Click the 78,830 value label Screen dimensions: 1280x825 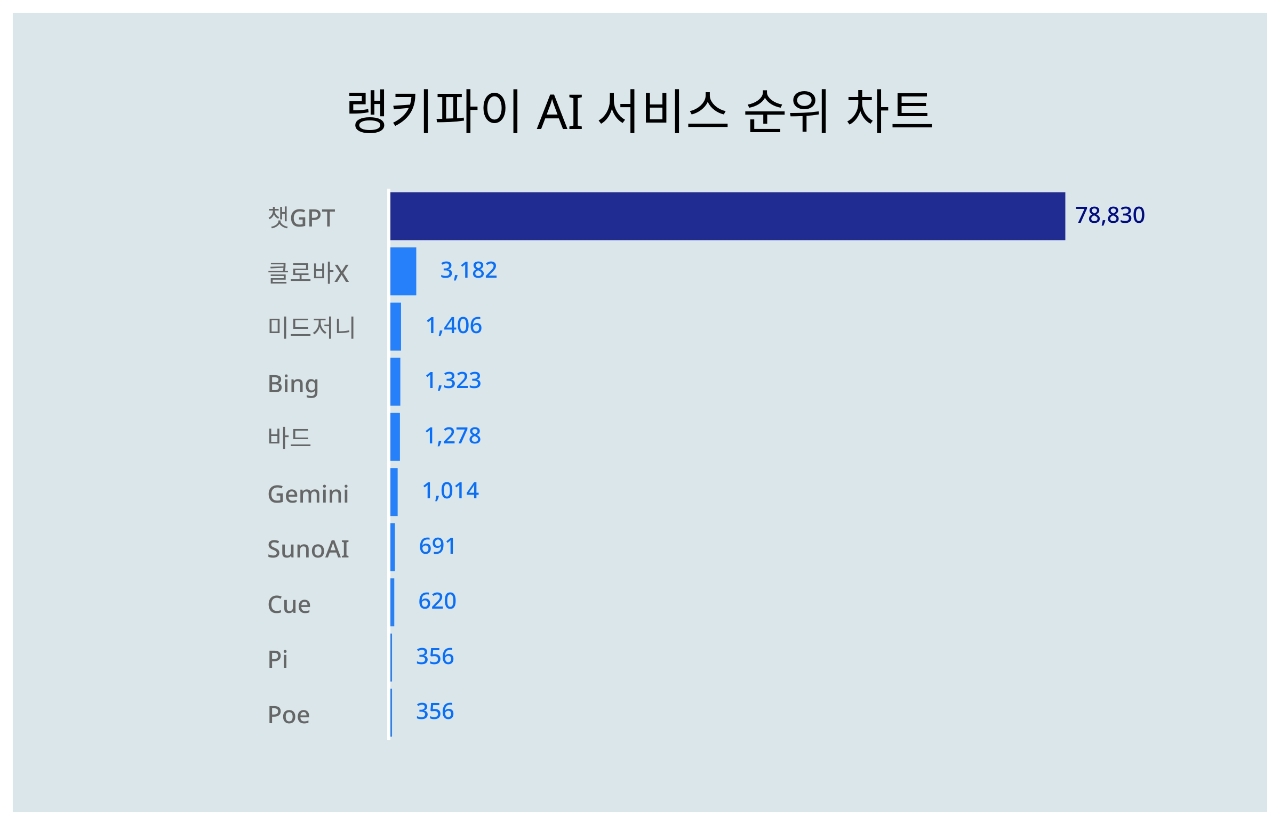click(x=1110, y=216)
